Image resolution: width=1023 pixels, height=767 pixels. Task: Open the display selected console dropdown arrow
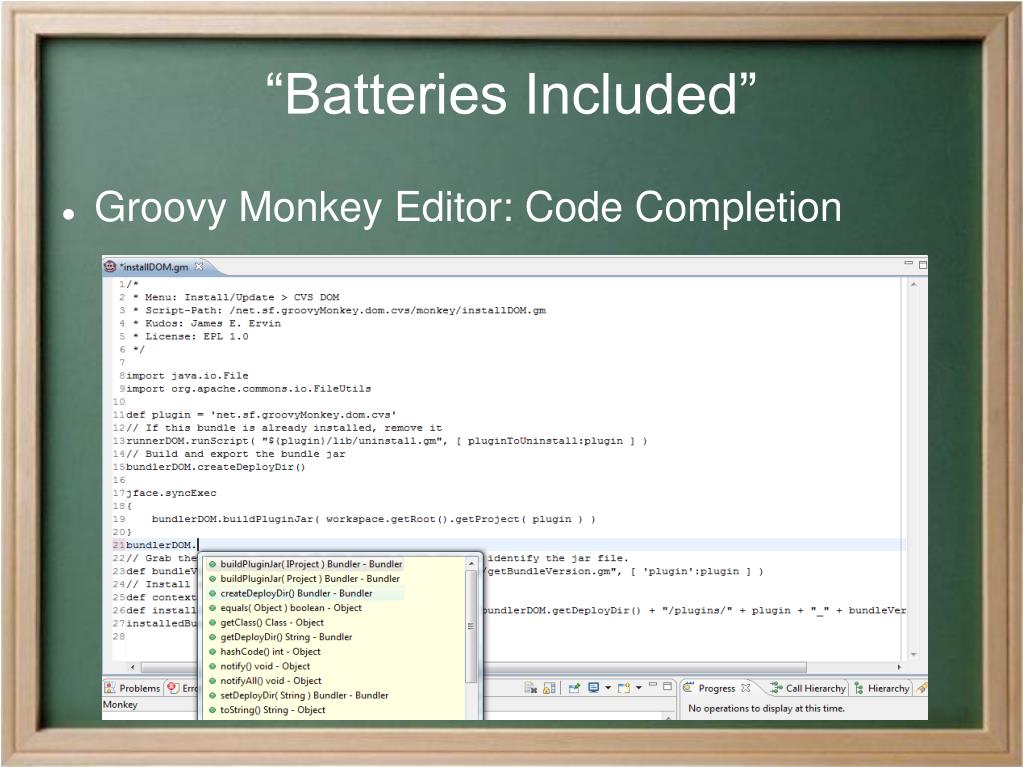(608, 687)
